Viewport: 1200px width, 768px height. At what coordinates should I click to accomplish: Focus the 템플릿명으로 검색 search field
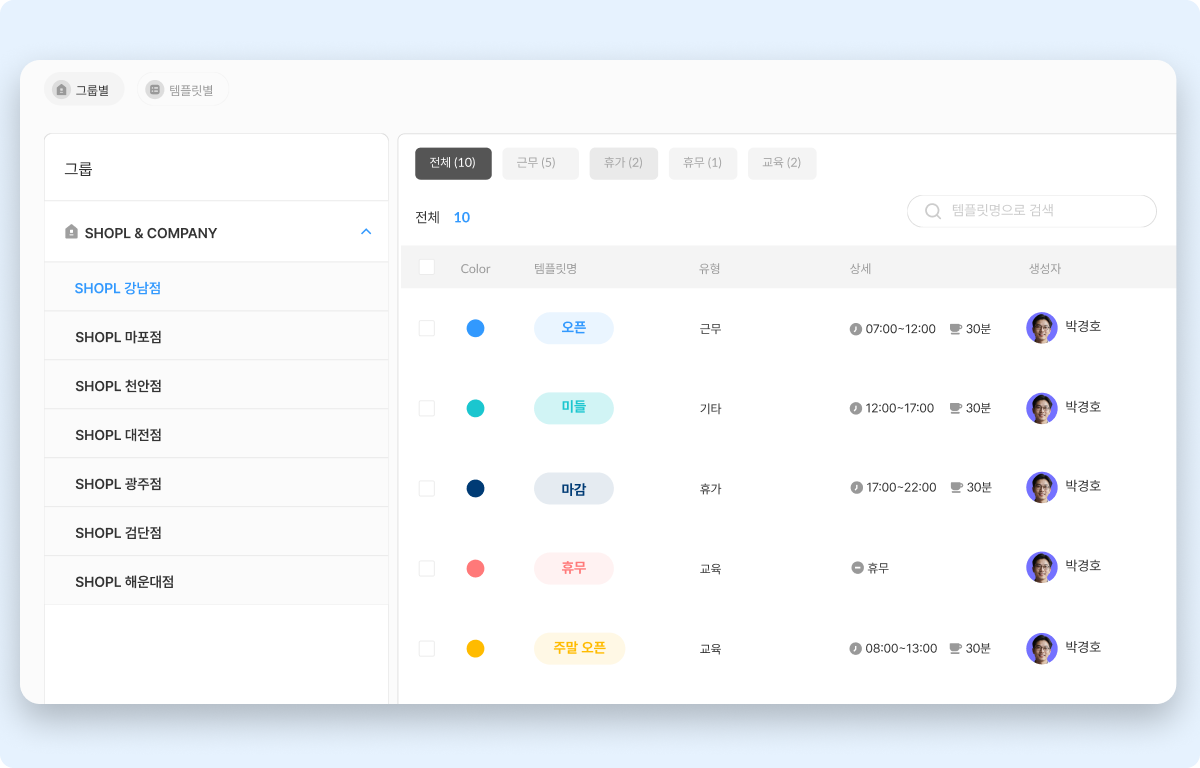[x=1032, y=211]
